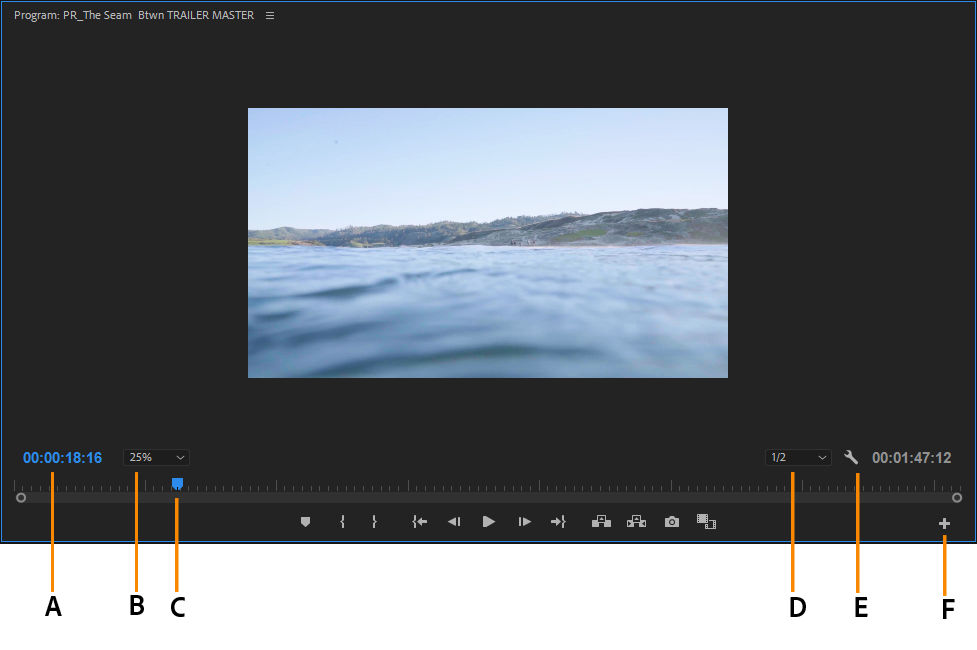Click the Extract icon
Screen dimensions: 977x650
pos(636,521)
